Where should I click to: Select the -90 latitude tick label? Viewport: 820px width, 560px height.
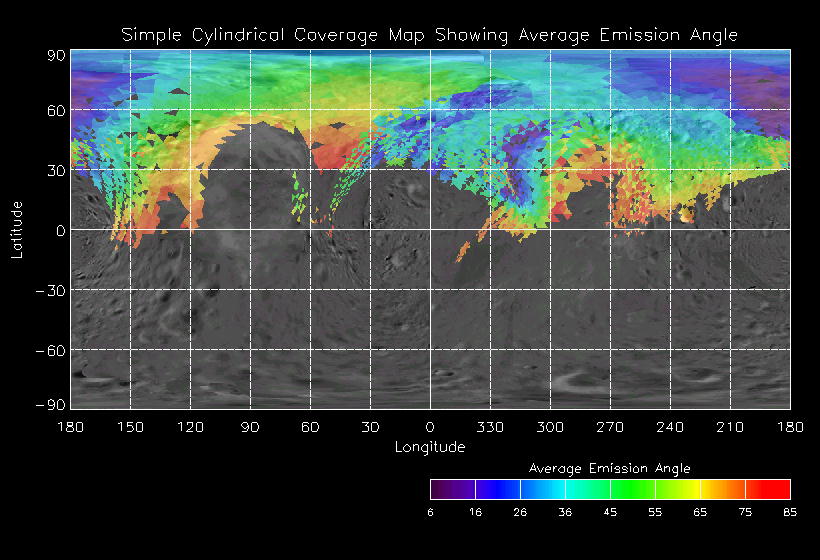[48, 404]
